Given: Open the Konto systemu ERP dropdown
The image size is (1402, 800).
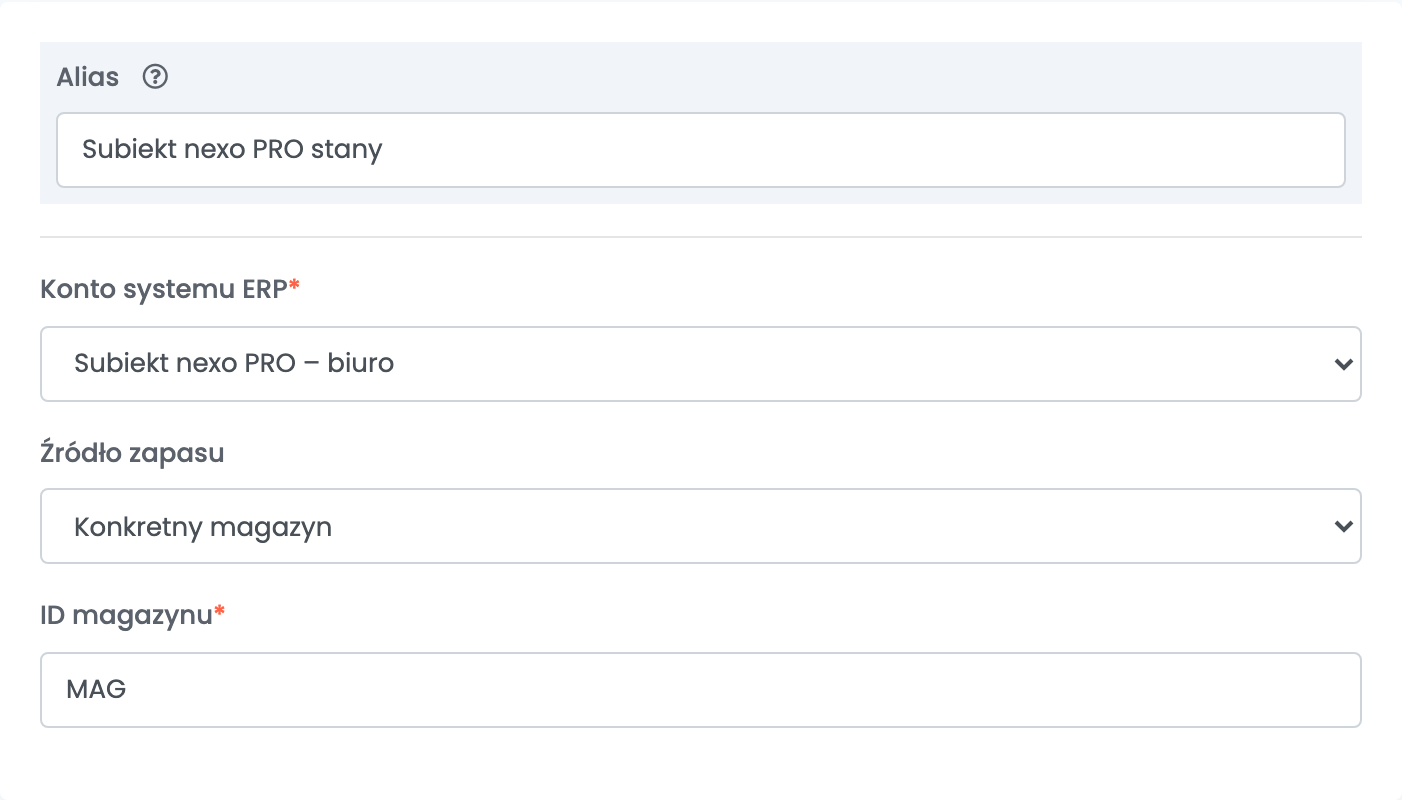Looking at the screenshot, I should 701,364.
